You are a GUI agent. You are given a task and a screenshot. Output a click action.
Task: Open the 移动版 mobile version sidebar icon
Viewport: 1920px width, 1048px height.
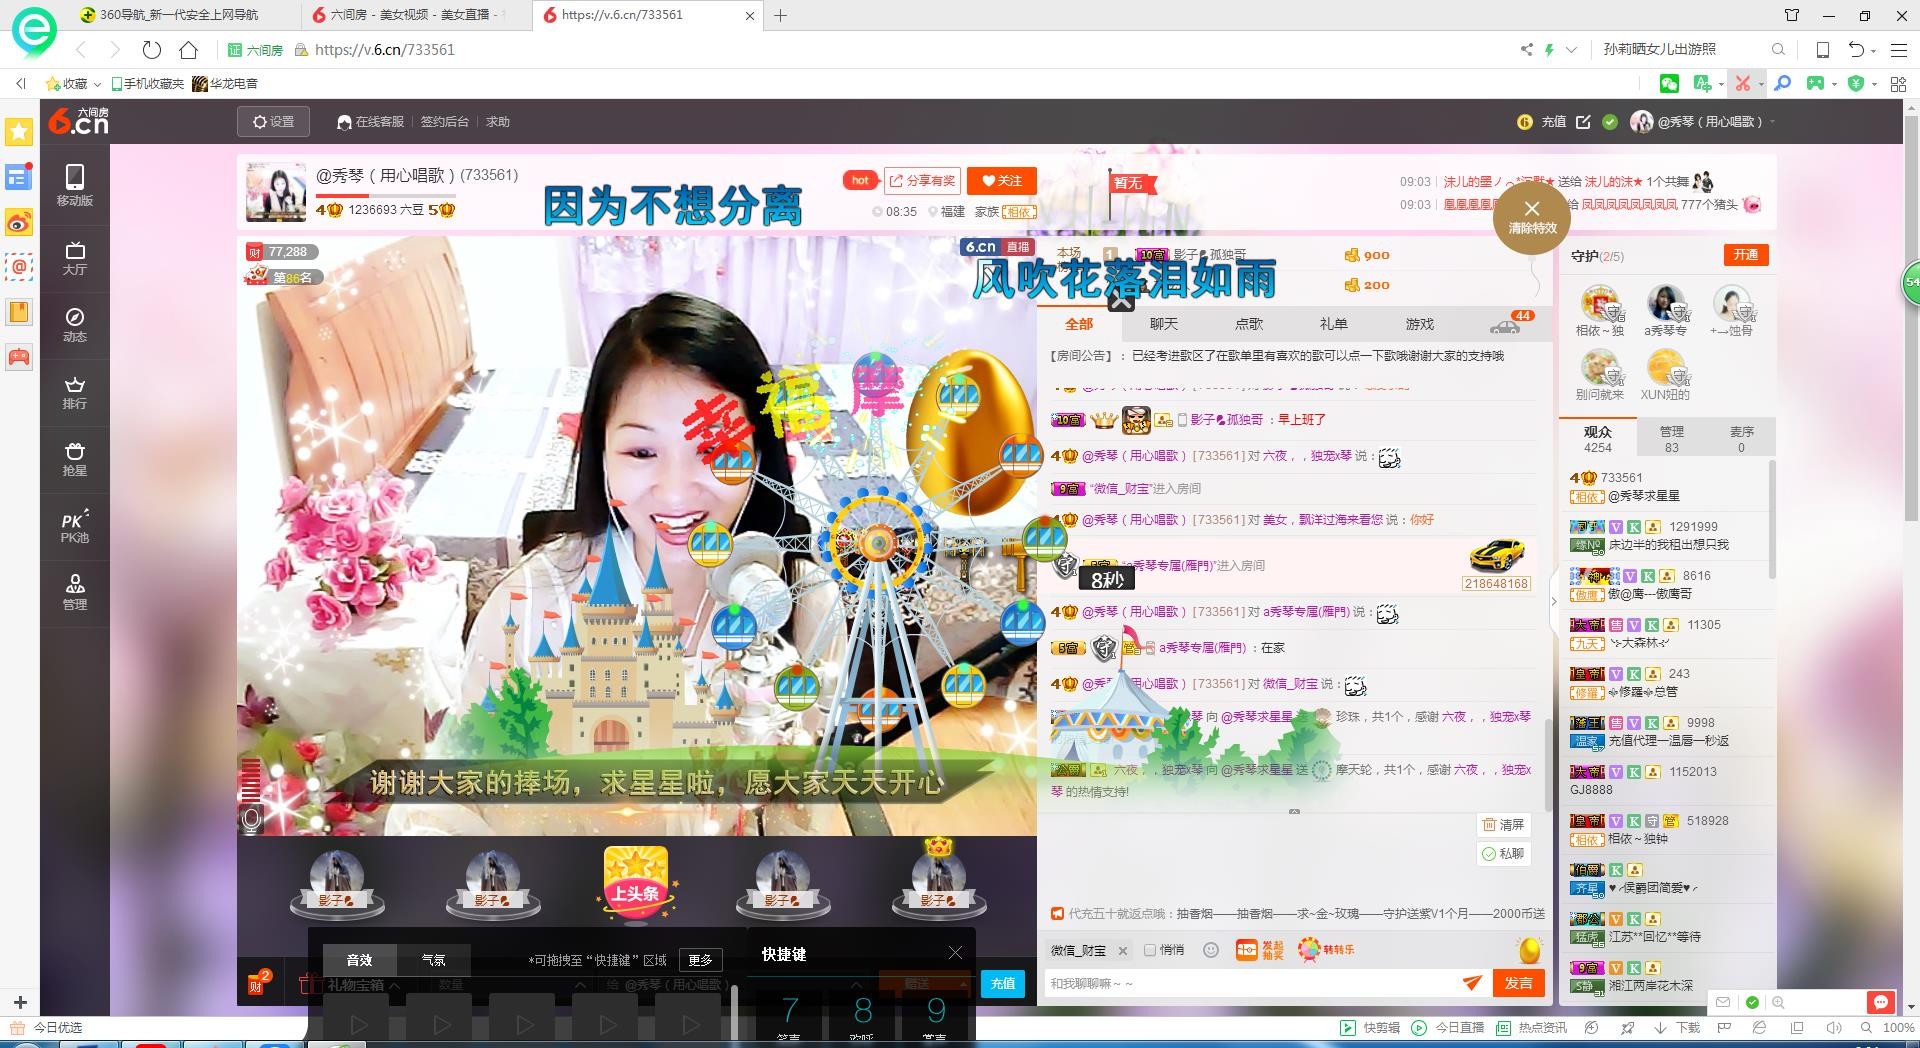75,185
